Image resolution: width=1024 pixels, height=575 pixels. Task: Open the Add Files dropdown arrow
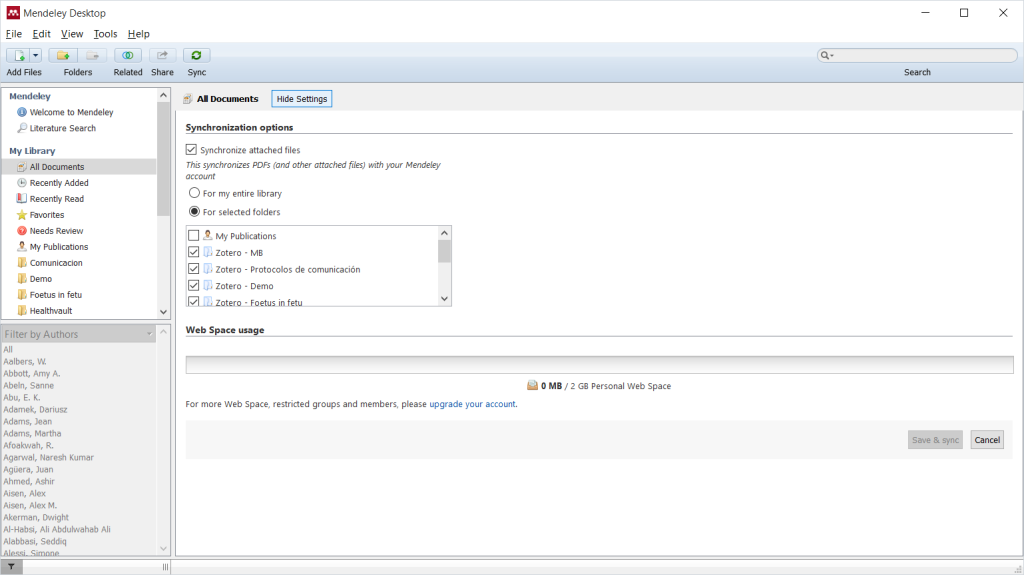[36, 56]
